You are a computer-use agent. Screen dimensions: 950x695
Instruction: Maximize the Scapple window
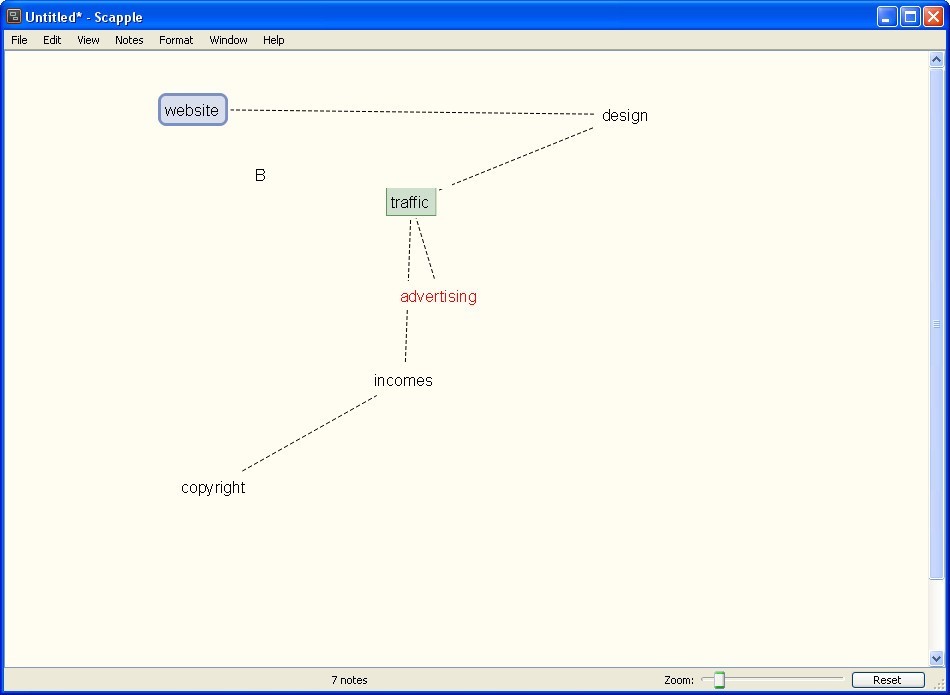click(910, 16)
